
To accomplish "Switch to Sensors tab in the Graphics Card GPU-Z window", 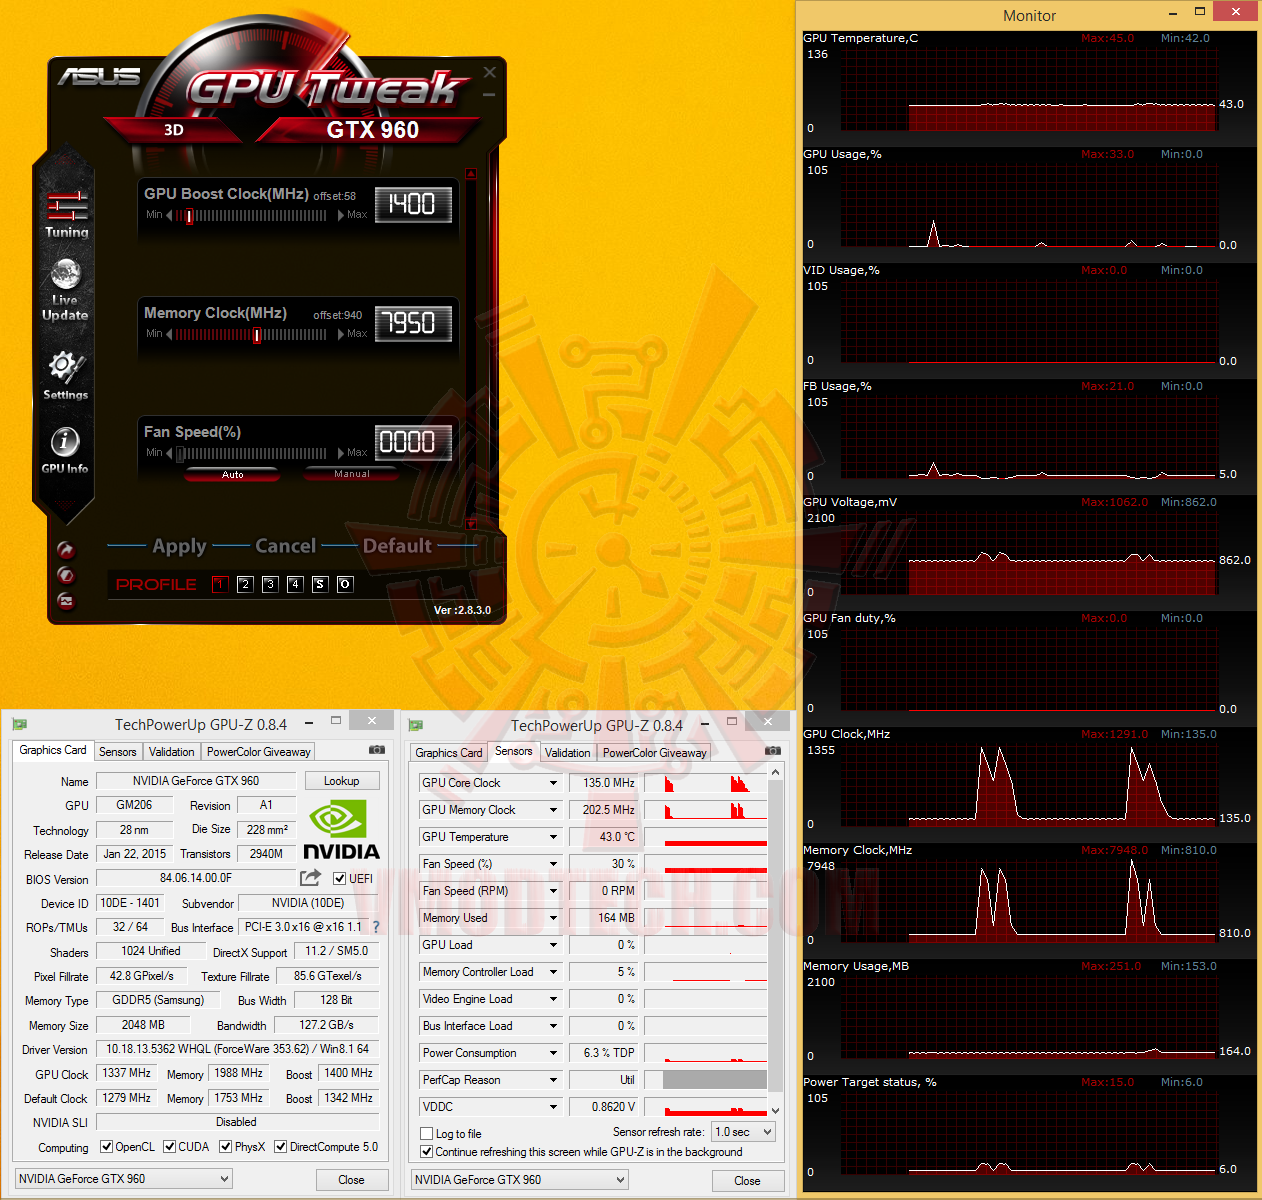I will pyautogui.click(x=117, y=752).
